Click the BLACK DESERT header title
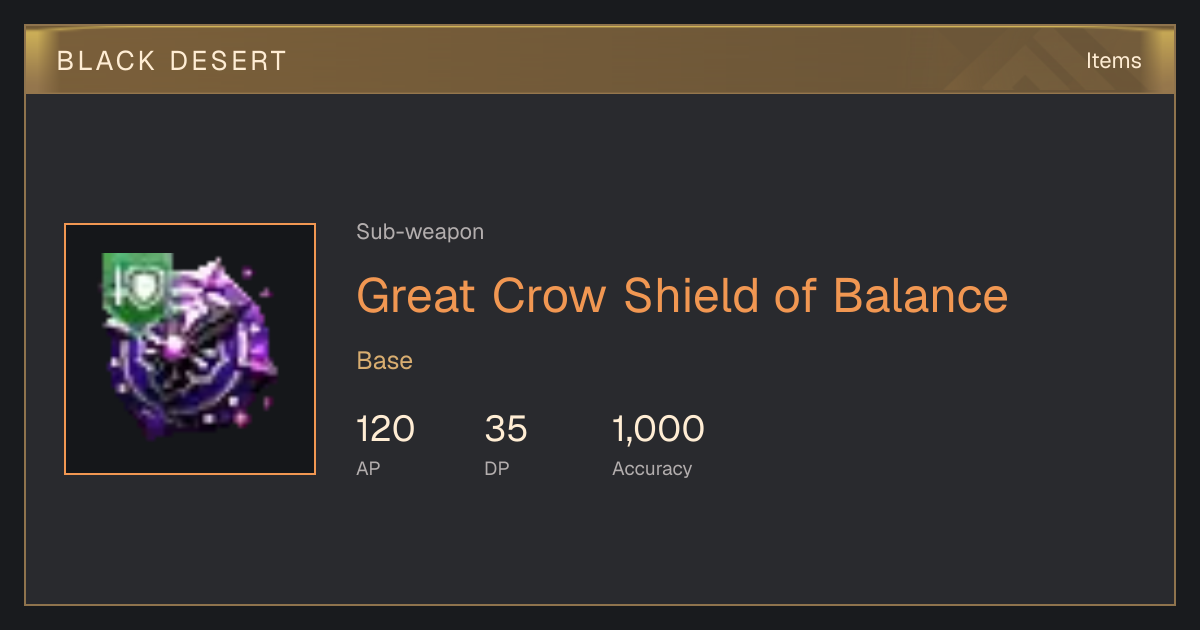The image size is (1200, 630). pyautogui.click(x=172, y=61)
